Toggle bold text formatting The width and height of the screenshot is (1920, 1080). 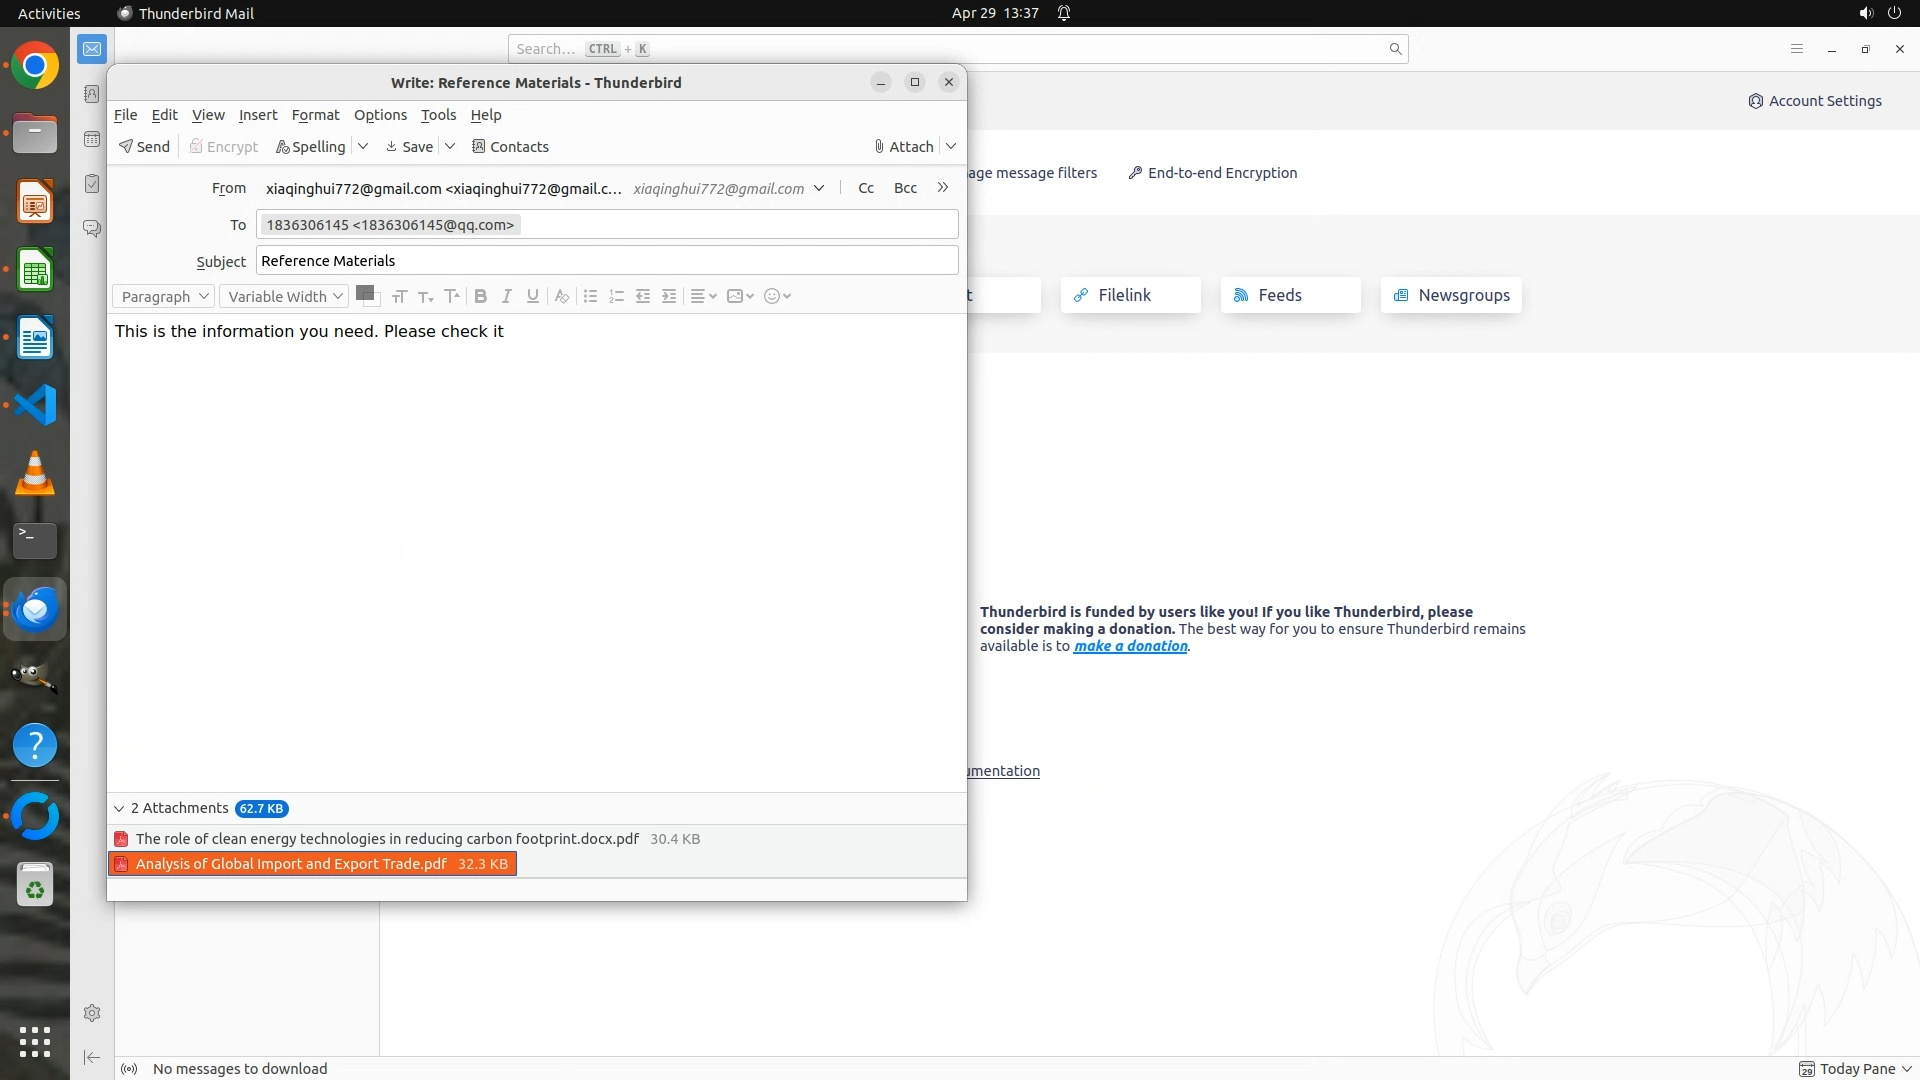tap(481, 296)
